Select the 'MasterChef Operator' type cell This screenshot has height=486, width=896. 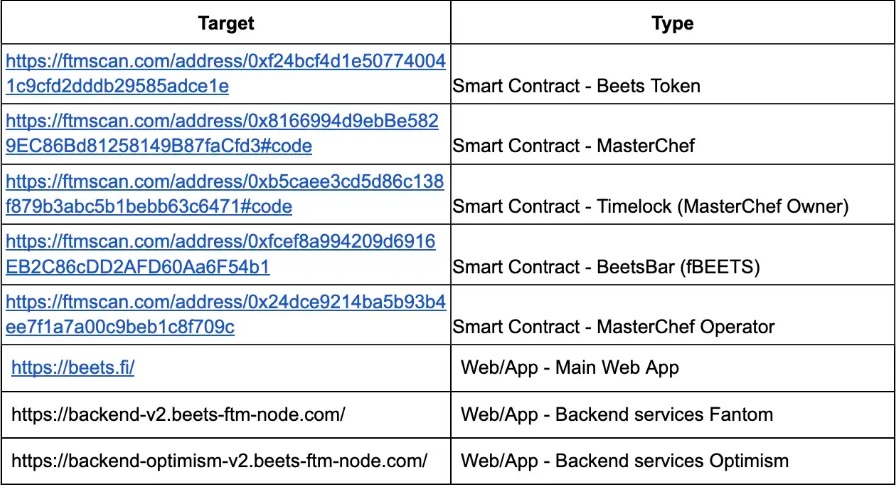[673, 314]
